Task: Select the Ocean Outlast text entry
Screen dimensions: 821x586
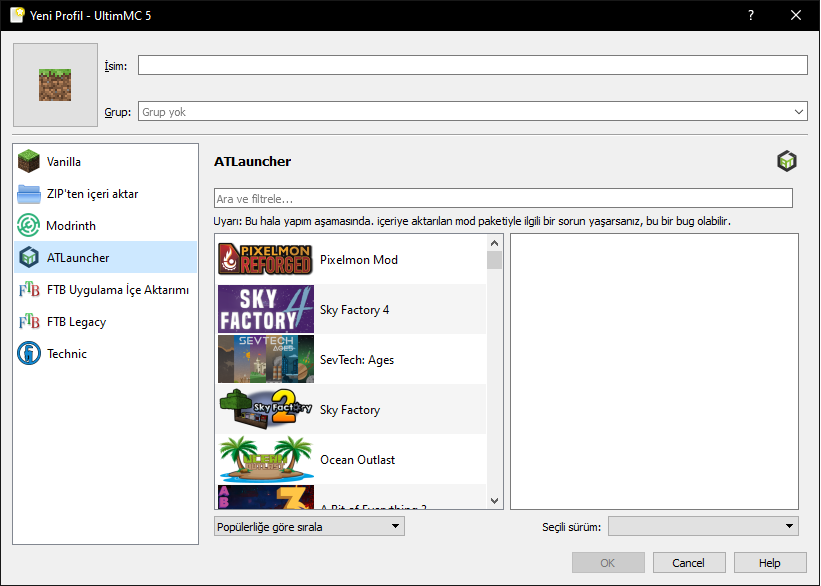Action: 358,460
